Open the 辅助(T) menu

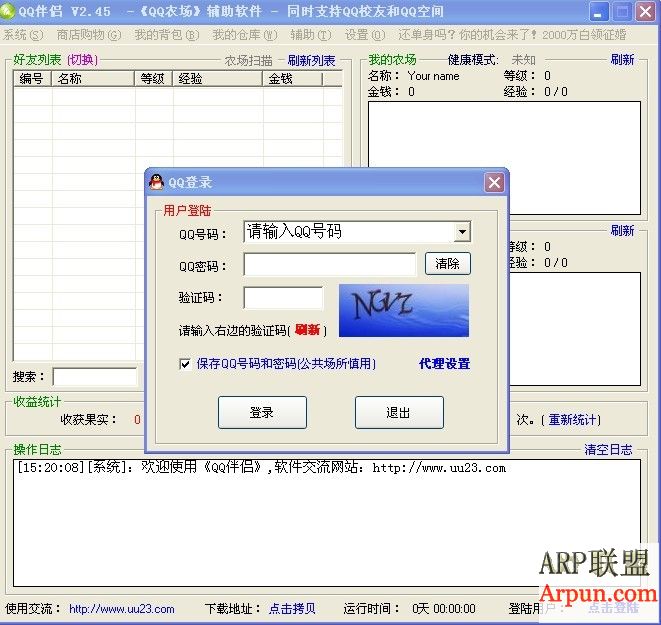(311, 35)
